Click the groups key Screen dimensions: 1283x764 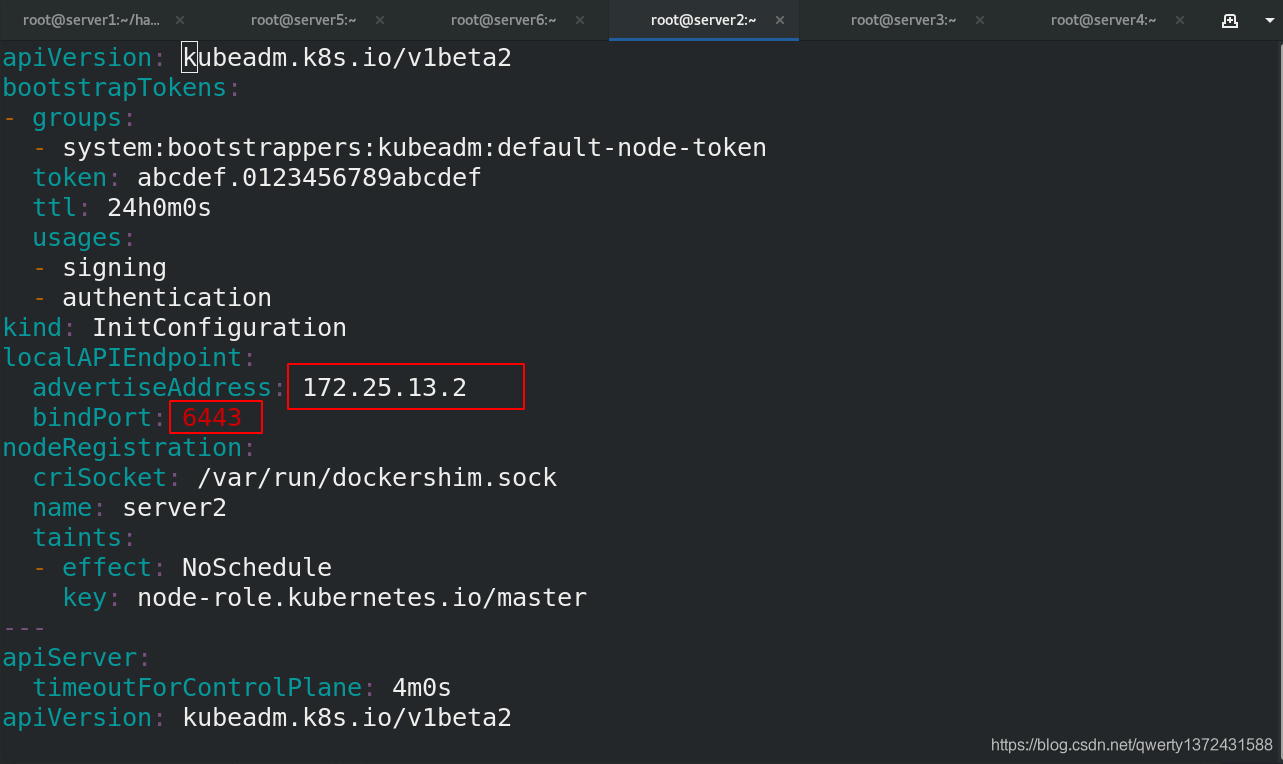pos(77,118)
